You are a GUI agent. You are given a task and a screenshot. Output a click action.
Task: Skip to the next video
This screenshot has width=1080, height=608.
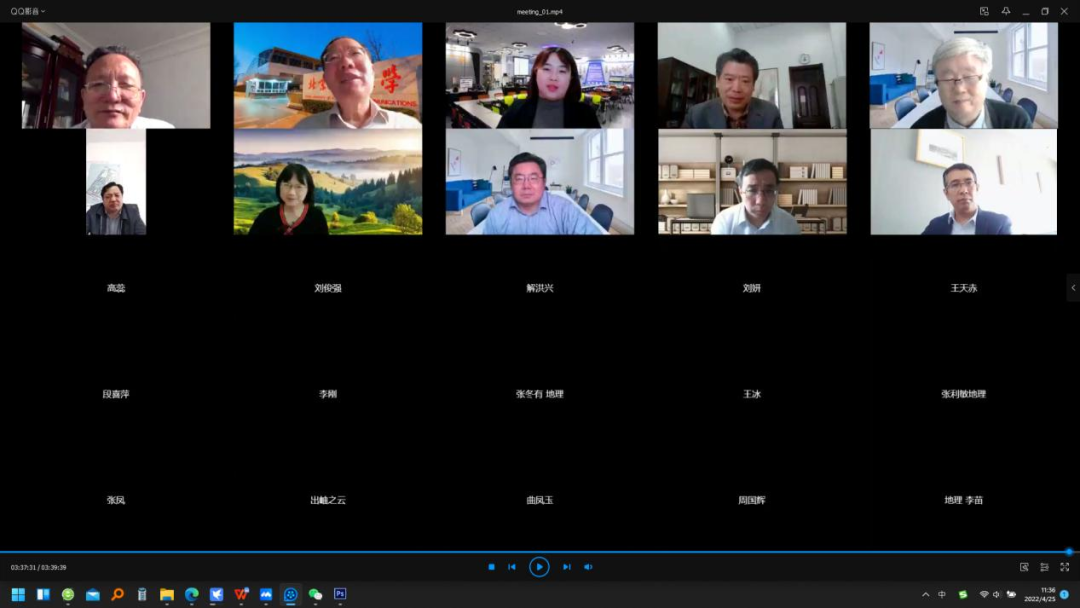point(566,567)
